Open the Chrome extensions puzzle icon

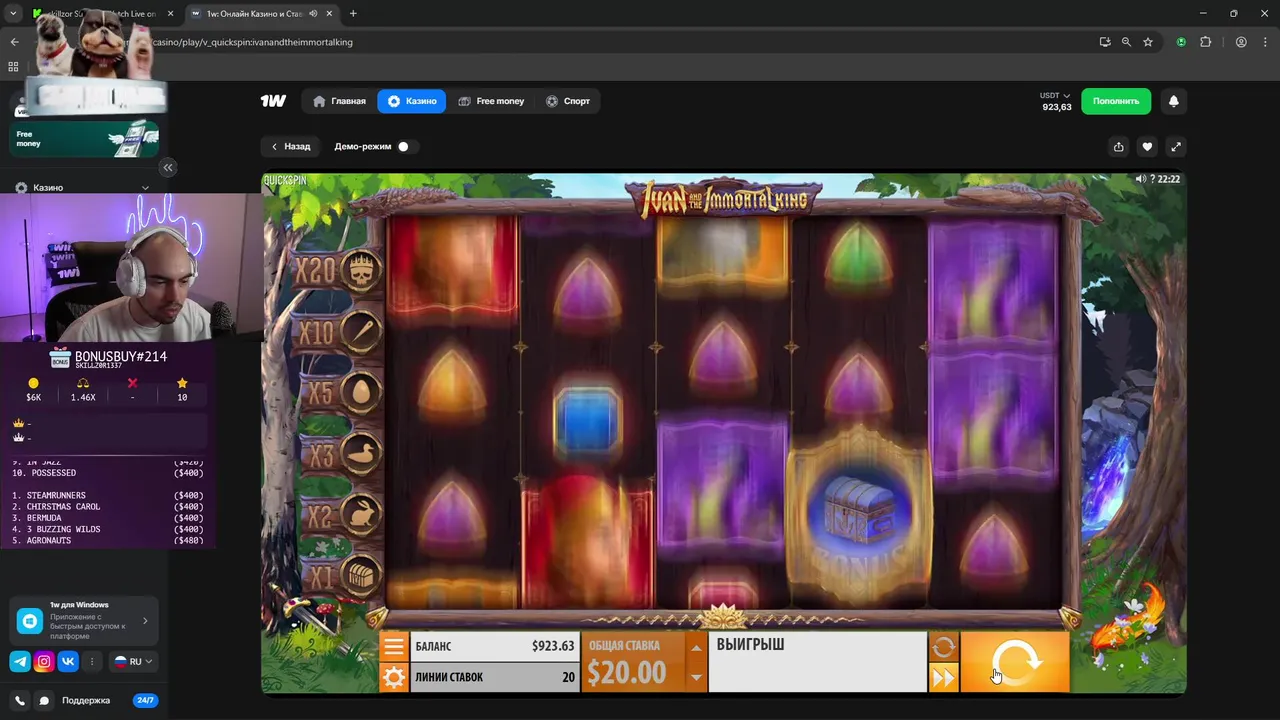coord(1205,42)
